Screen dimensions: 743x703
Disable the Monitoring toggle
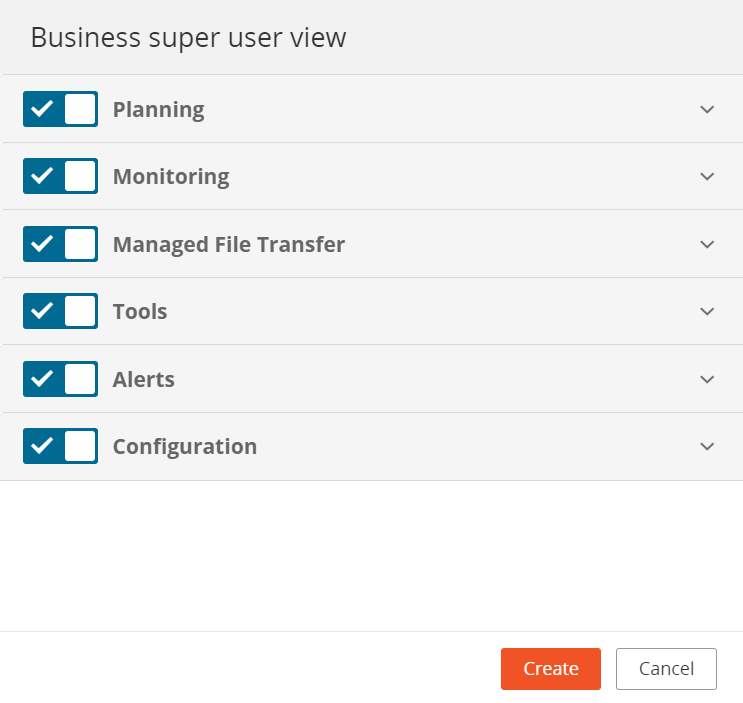tap(60, 176)
